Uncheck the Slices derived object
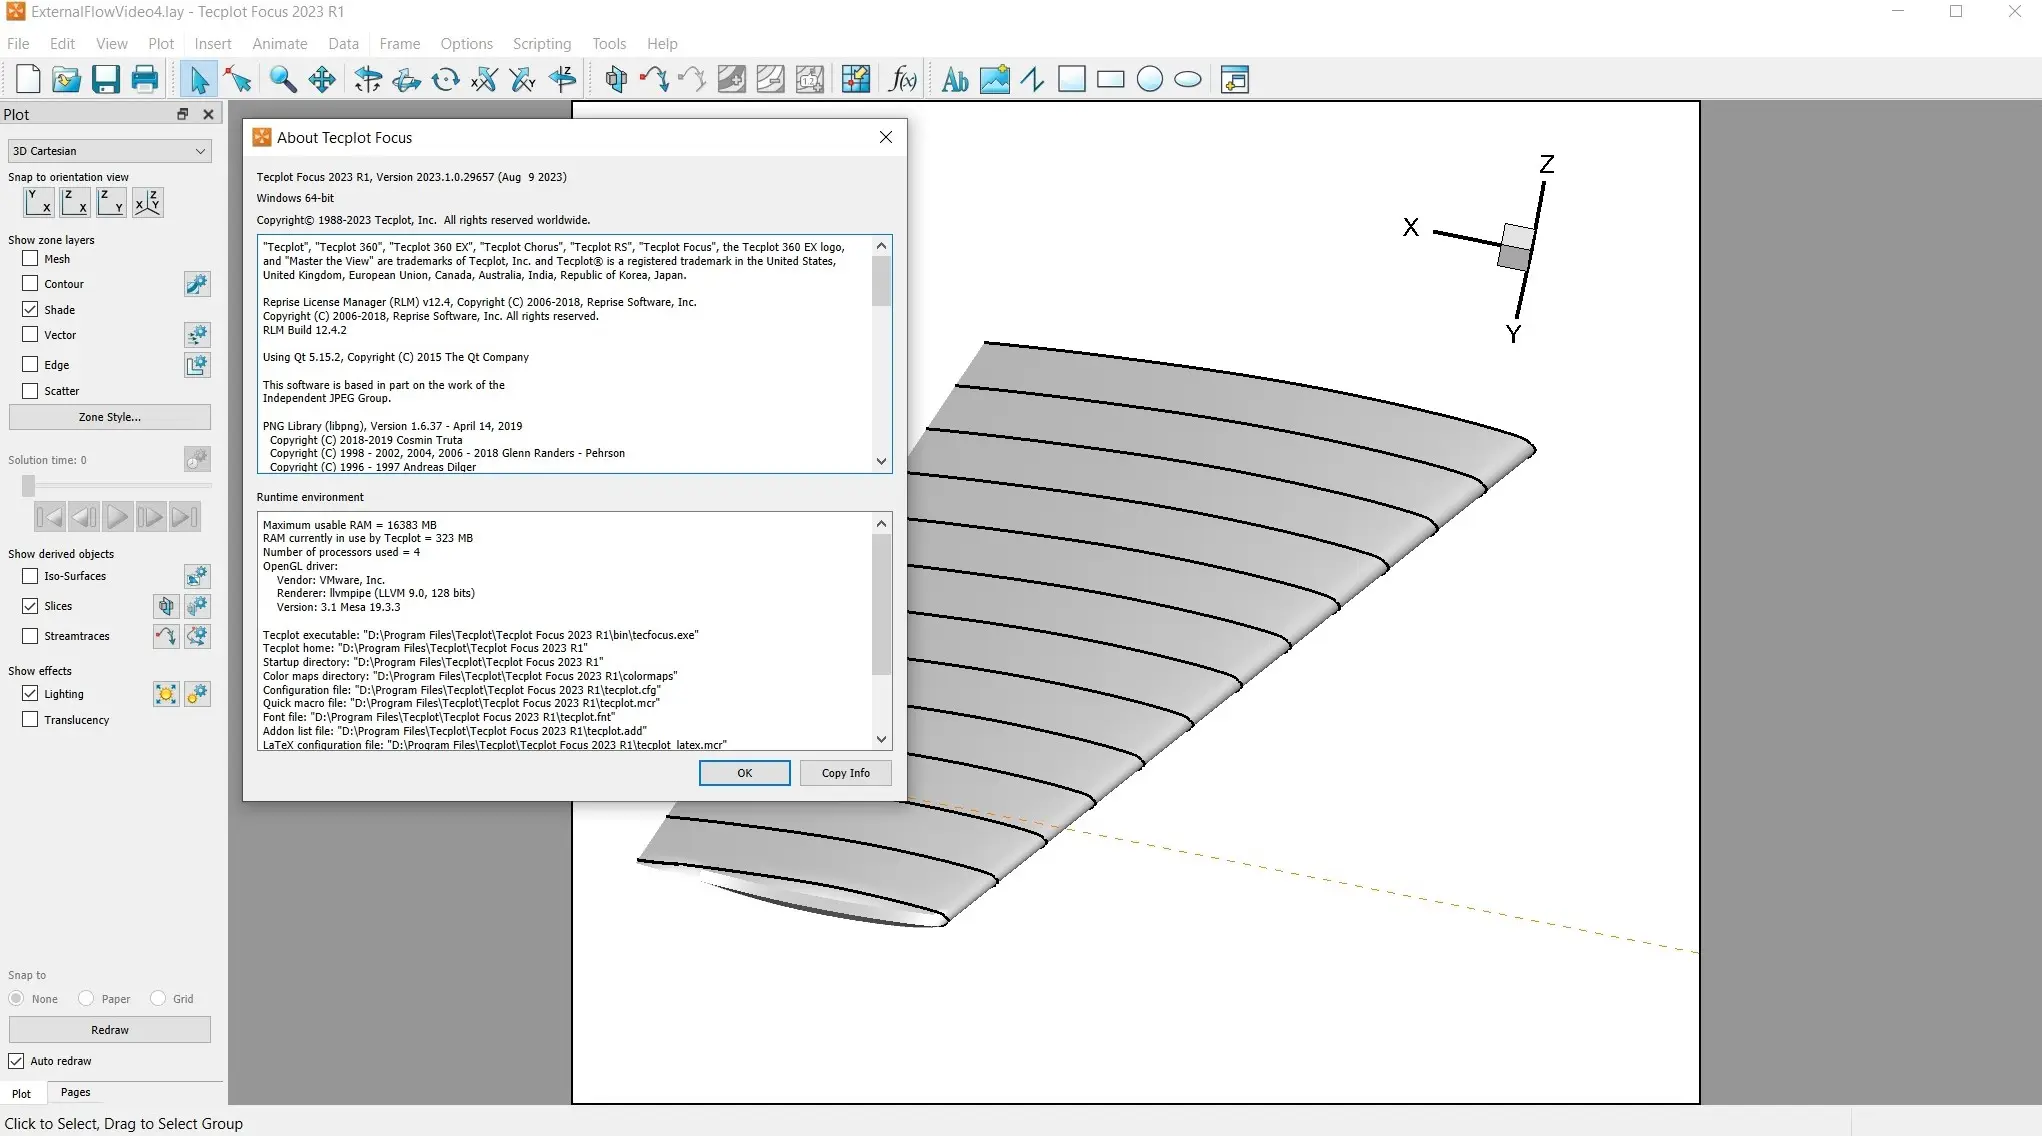 (30, 606)
